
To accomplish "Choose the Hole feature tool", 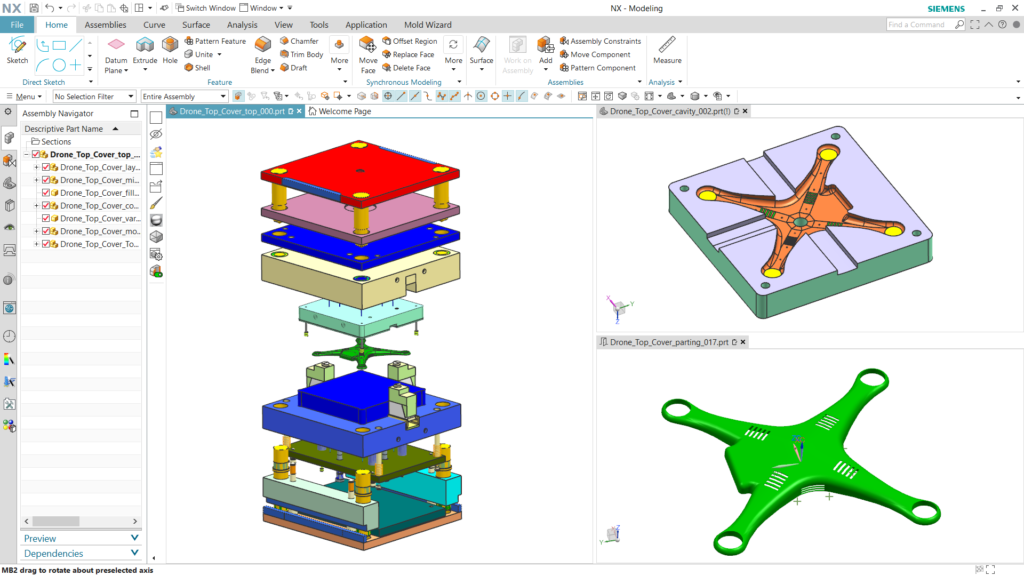I will click(x=170, y=50).
